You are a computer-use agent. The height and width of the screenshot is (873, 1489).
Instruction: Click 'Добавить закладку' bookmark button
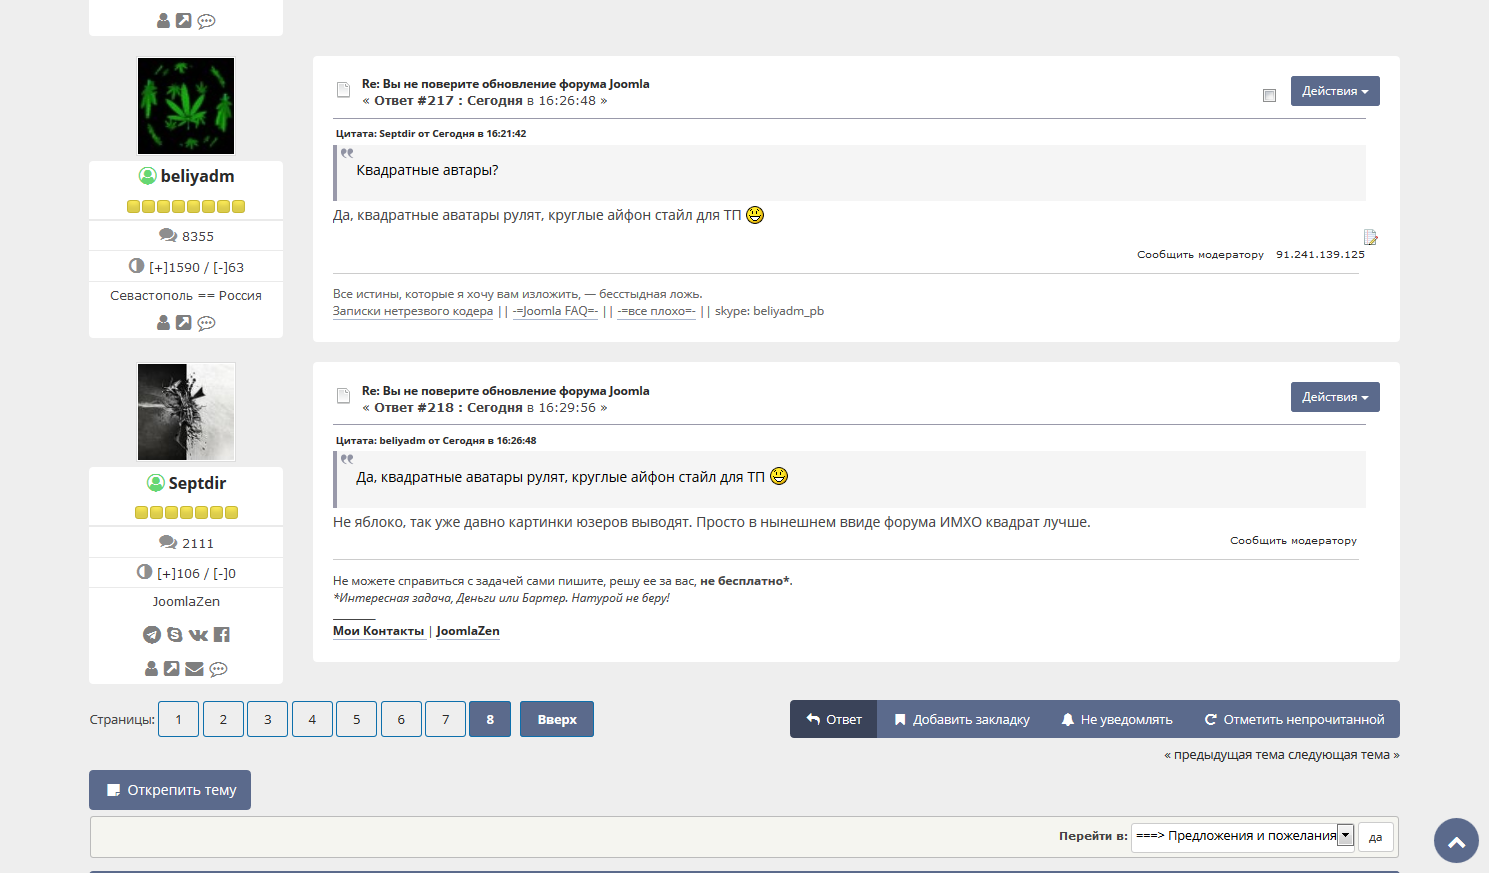tap(961, 719)
